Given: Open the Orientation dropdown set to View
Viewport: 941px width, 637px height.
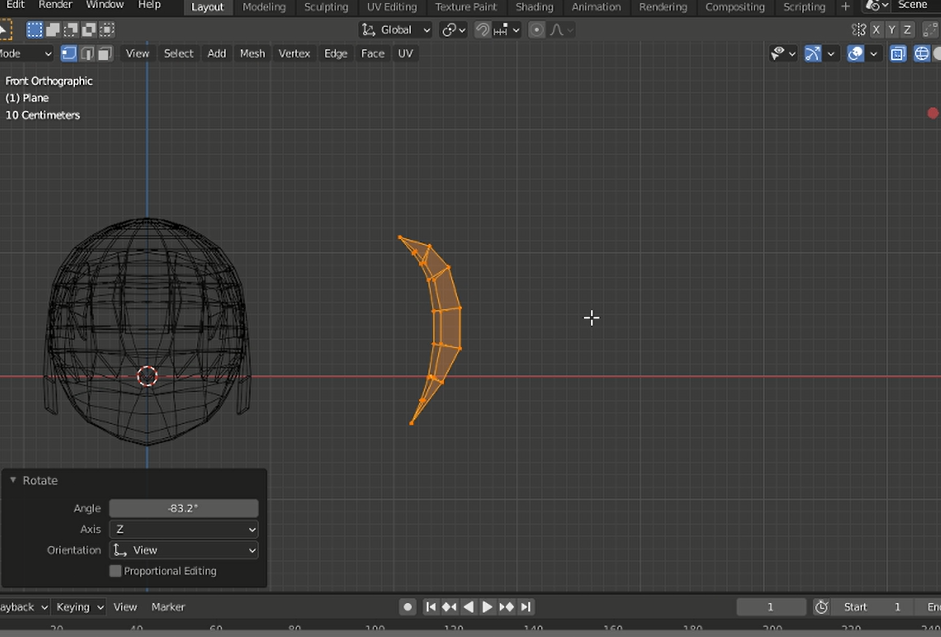Looking at the screenshot, I should (184, 550).
